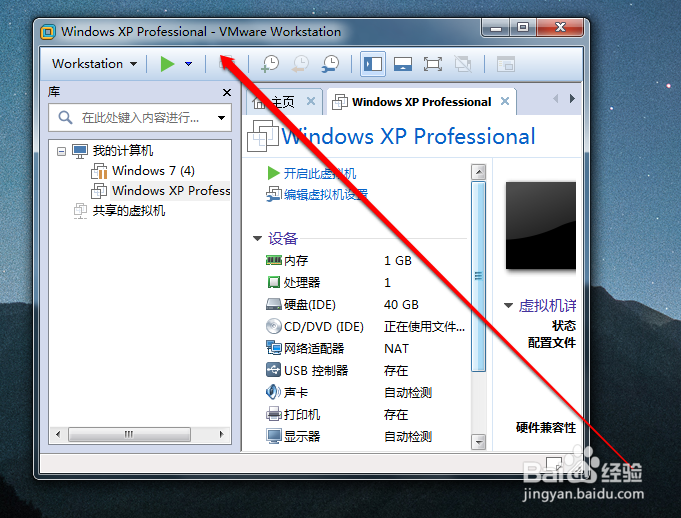The width and height of the screenshot is (681, 518).
Task: Click the sound card speaker icon
Action: pos(274,392)
